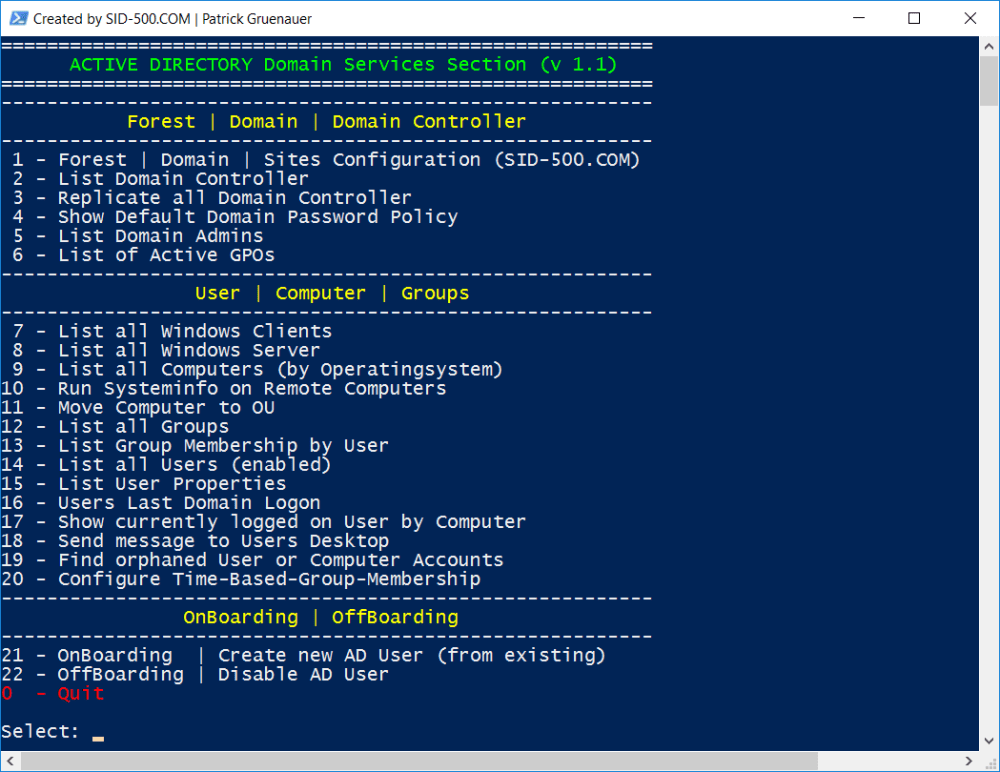1000x772 pixels.
Task: Click the vertical scrollbar down arrow
Action: point(989,741)
